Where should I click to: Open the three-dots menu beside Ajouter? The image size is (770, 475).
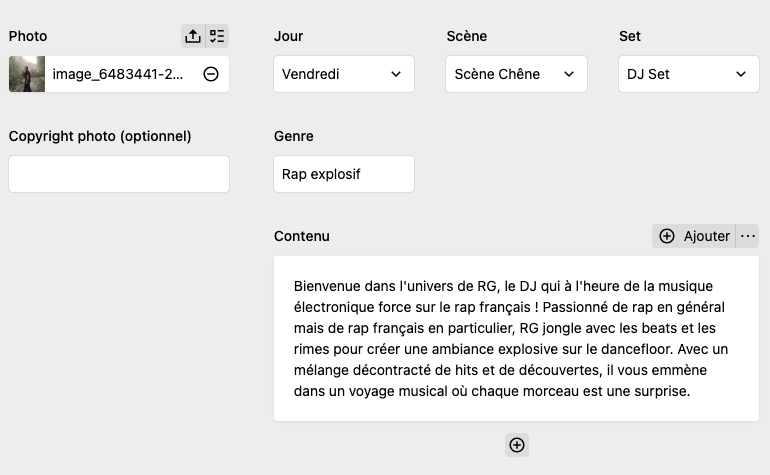[748, 236]
